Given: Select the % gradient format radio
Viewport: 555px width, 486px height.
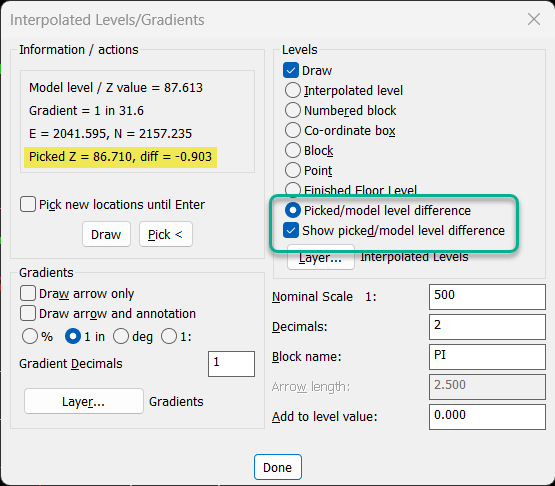Looking at the screenshot, I should click(x=30, y=336).
